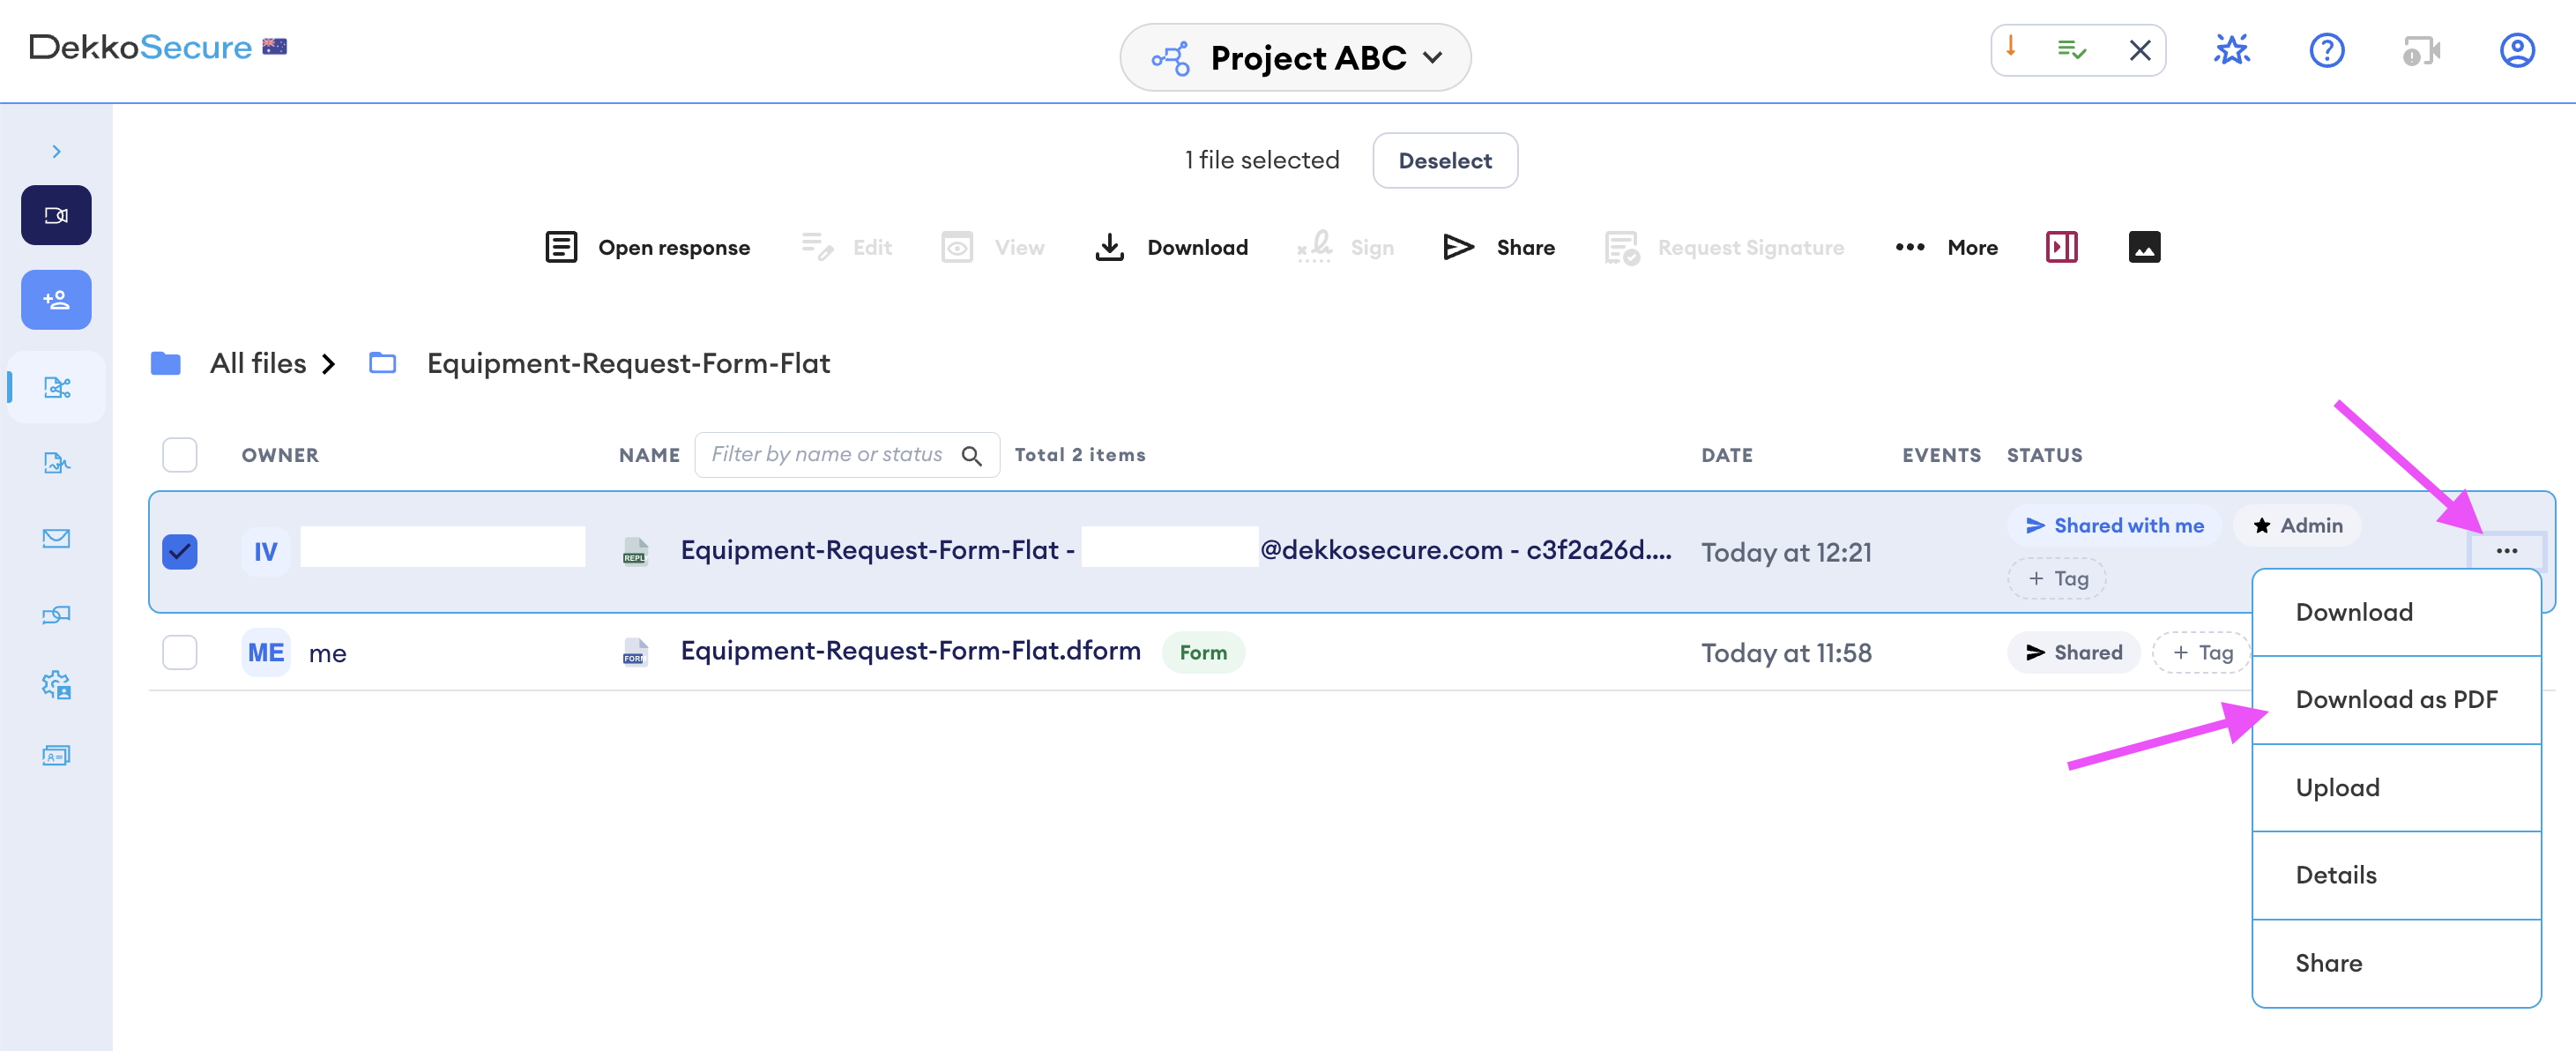The height and width of the screenshot is (1051, 2576).
Task: Click the Shared status chip on dform row
Action: tap(2073, 653)
